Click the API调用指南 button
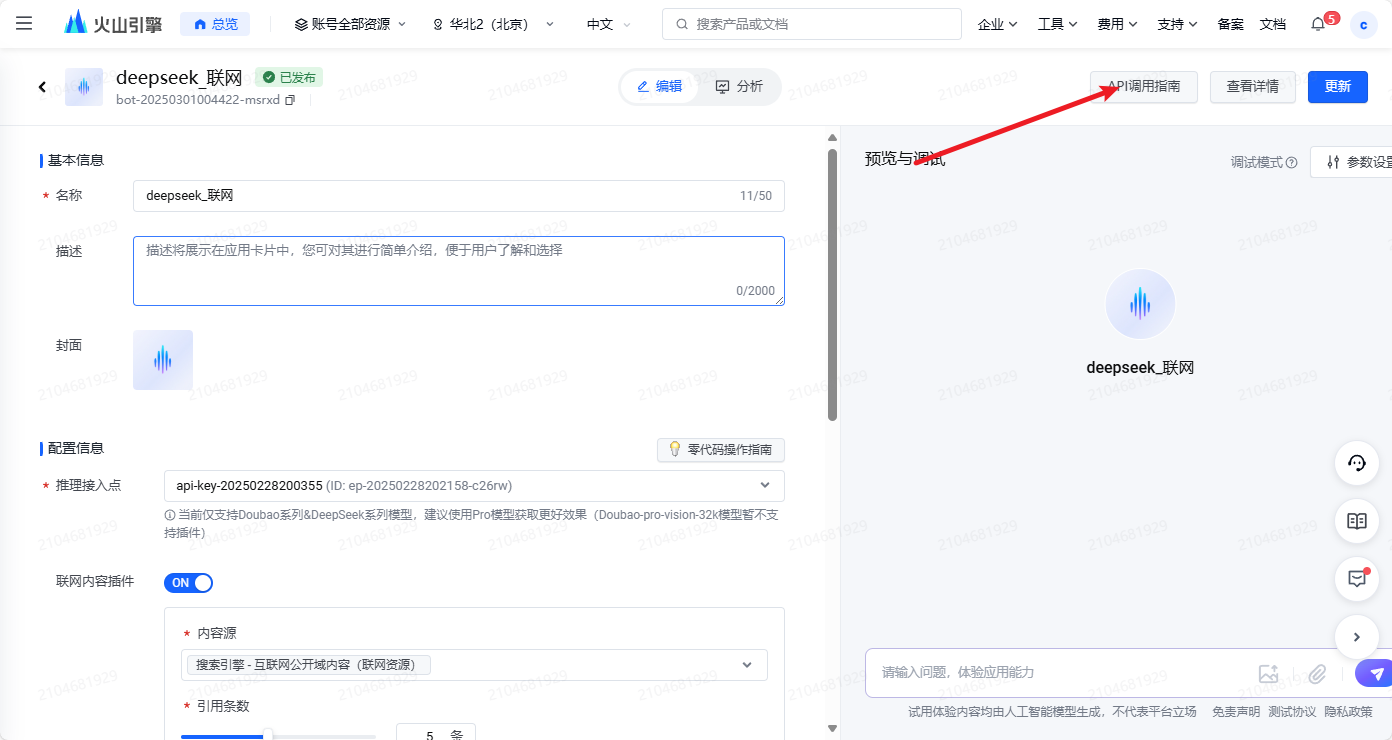 click(1144, 87)
